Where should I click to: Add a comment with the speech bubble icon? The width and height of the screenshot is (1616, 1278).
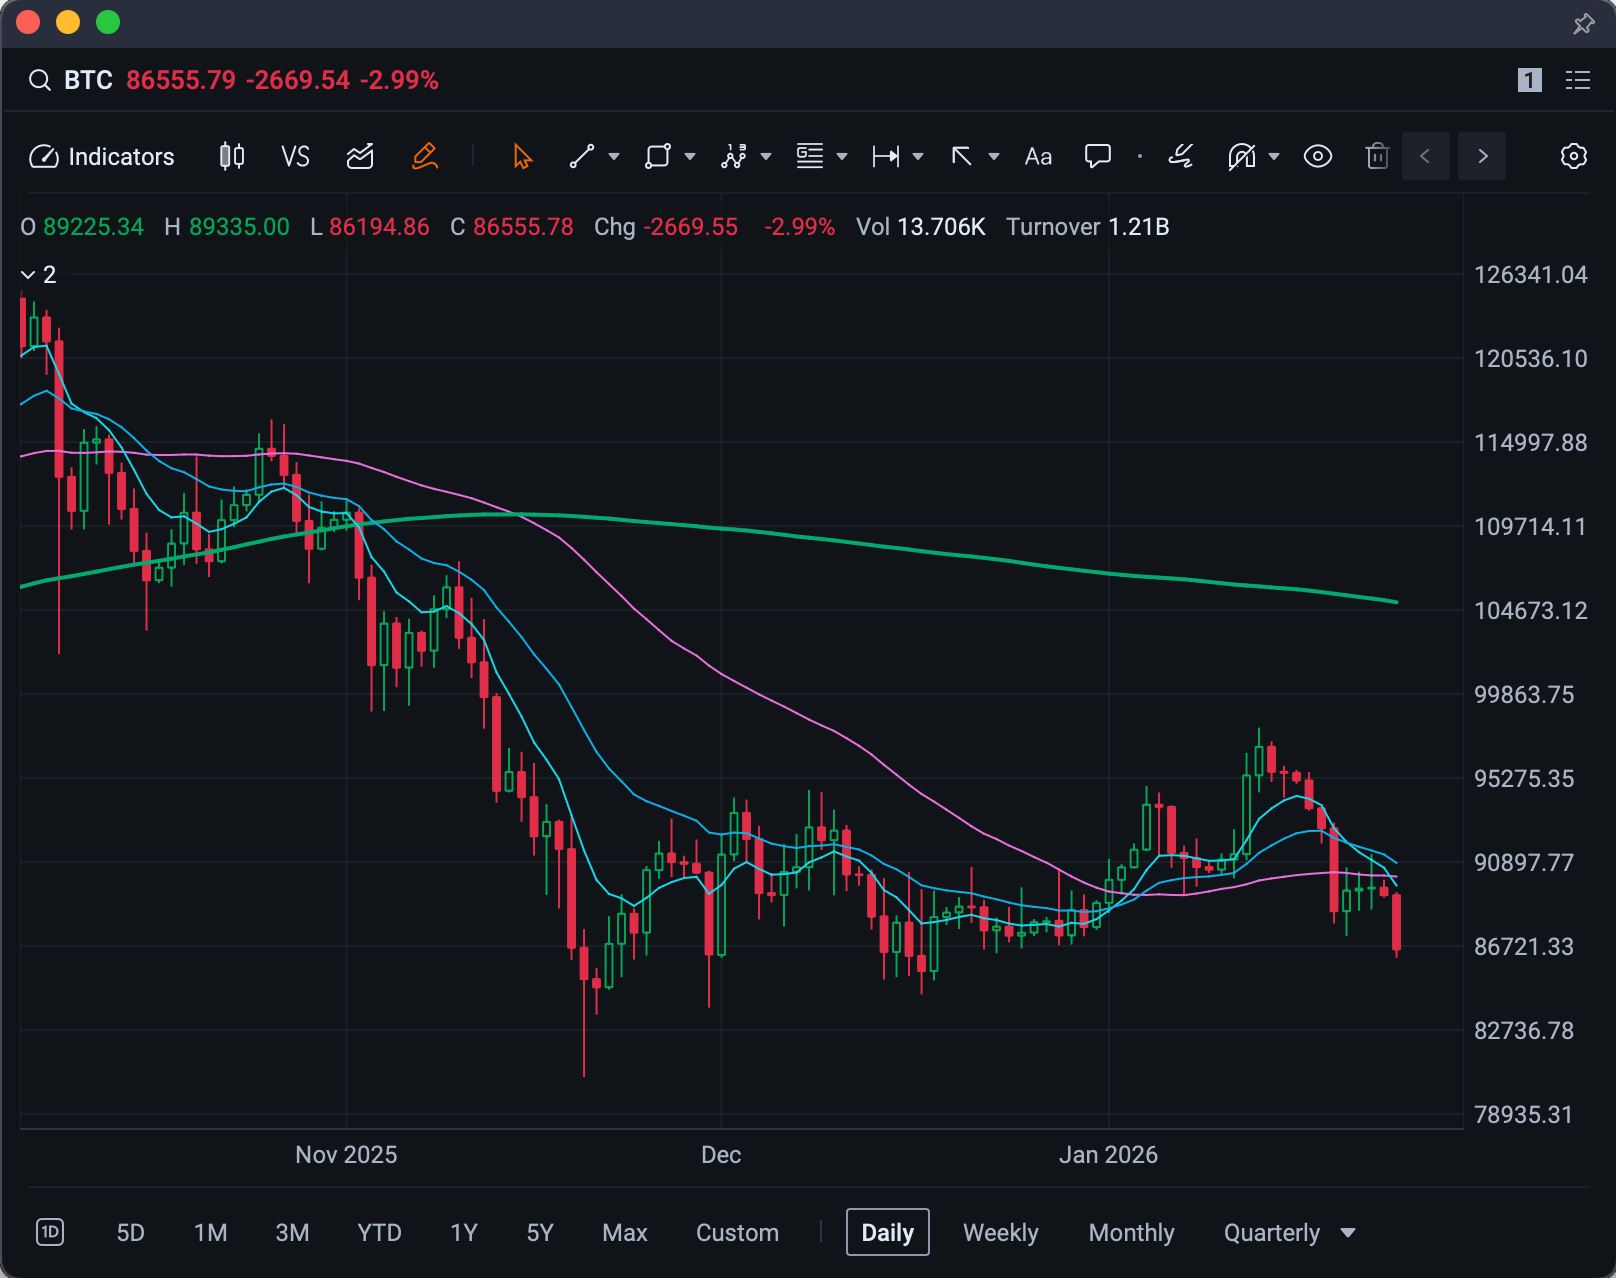(x=1097, y=156)
